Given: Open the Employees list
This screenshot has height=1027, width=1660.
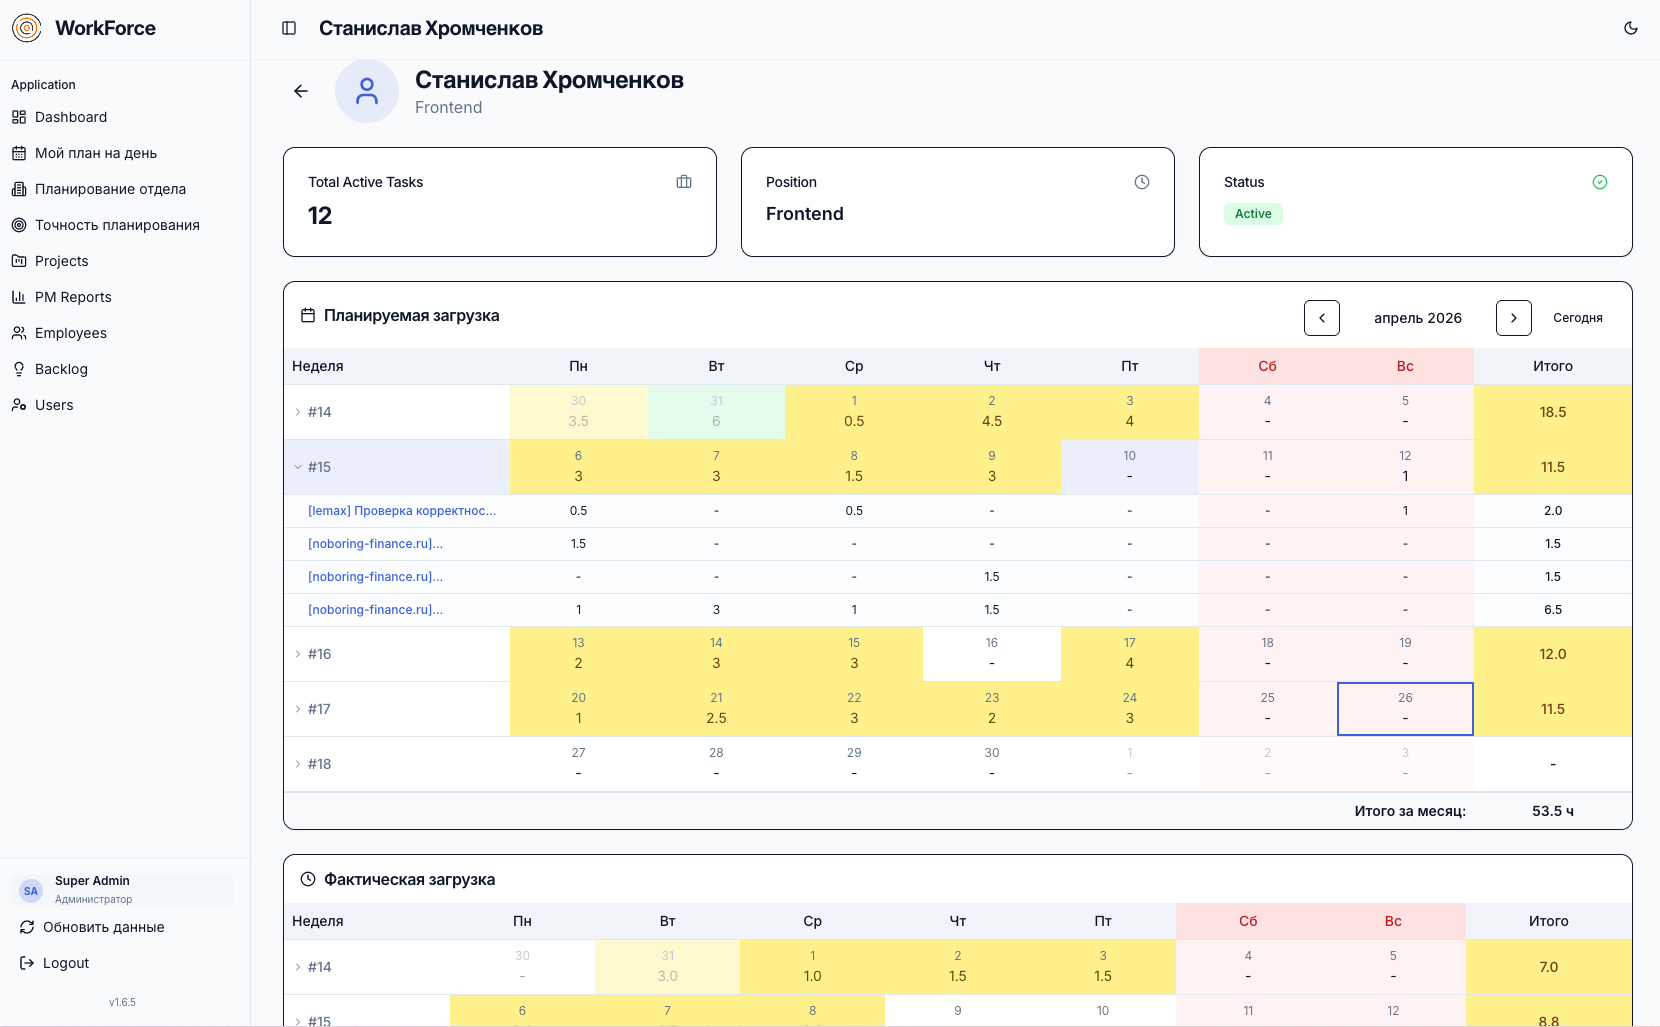Looking at the screenshot, I should 70,333.
